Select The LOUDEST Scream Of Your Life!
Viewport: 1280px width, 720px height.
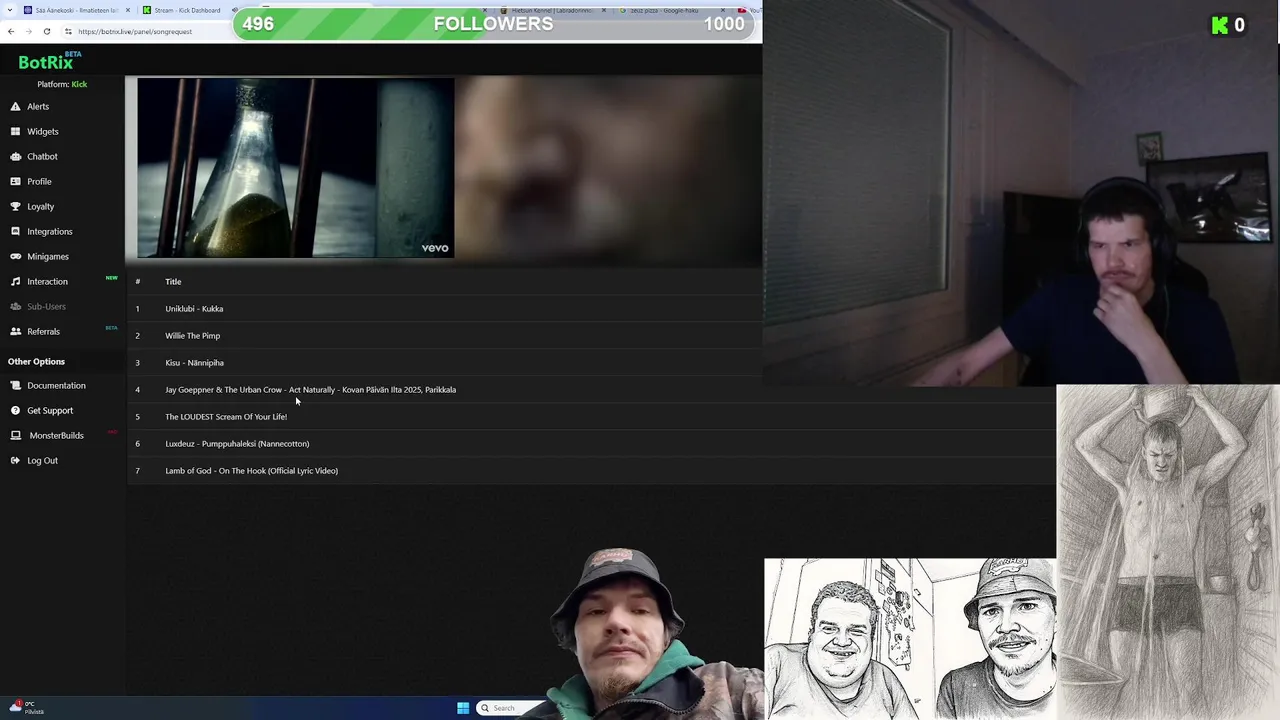point(226,416)
